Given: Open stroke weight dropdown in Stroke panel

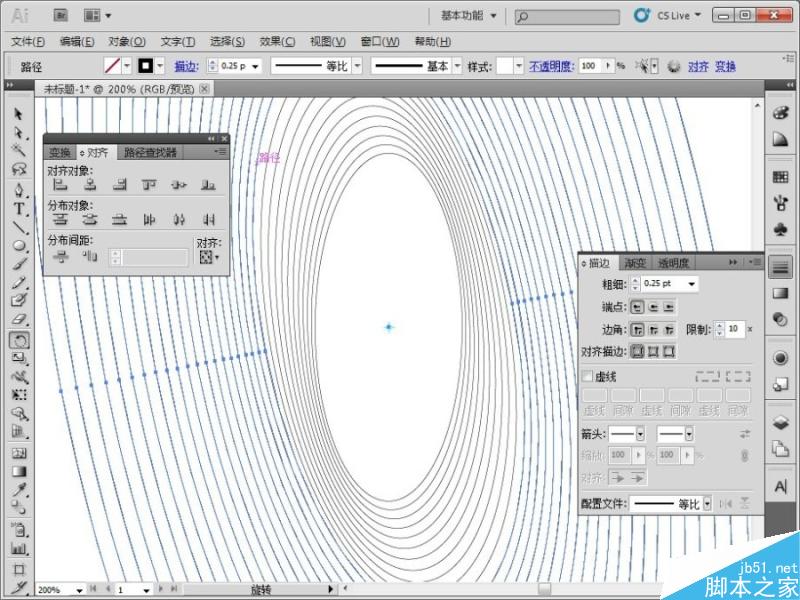Looking at the screenshot, I should point(691,284).
